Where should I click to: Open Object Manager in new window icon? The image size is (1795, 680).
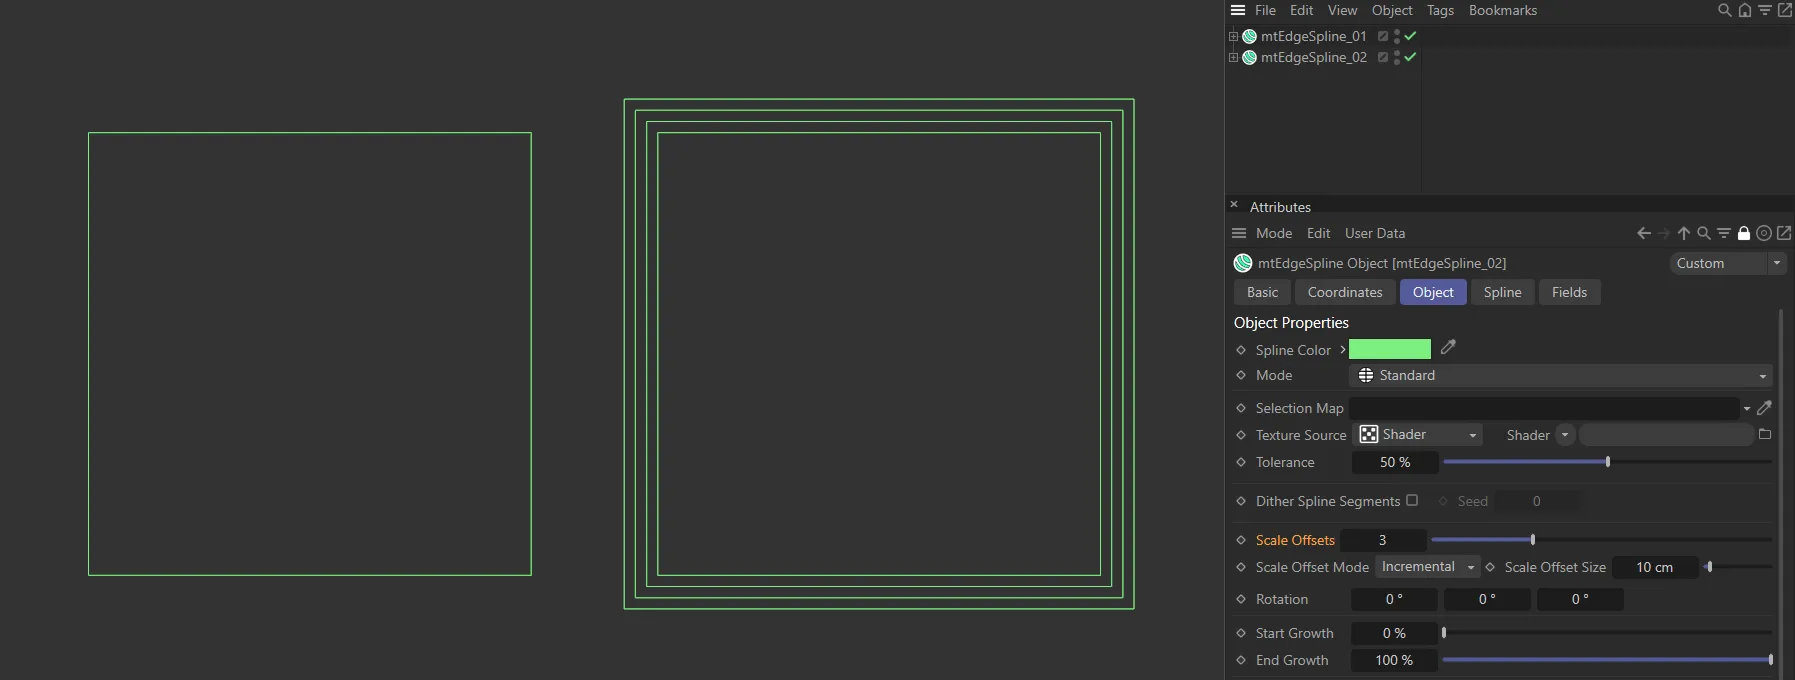click(1785, 10)
